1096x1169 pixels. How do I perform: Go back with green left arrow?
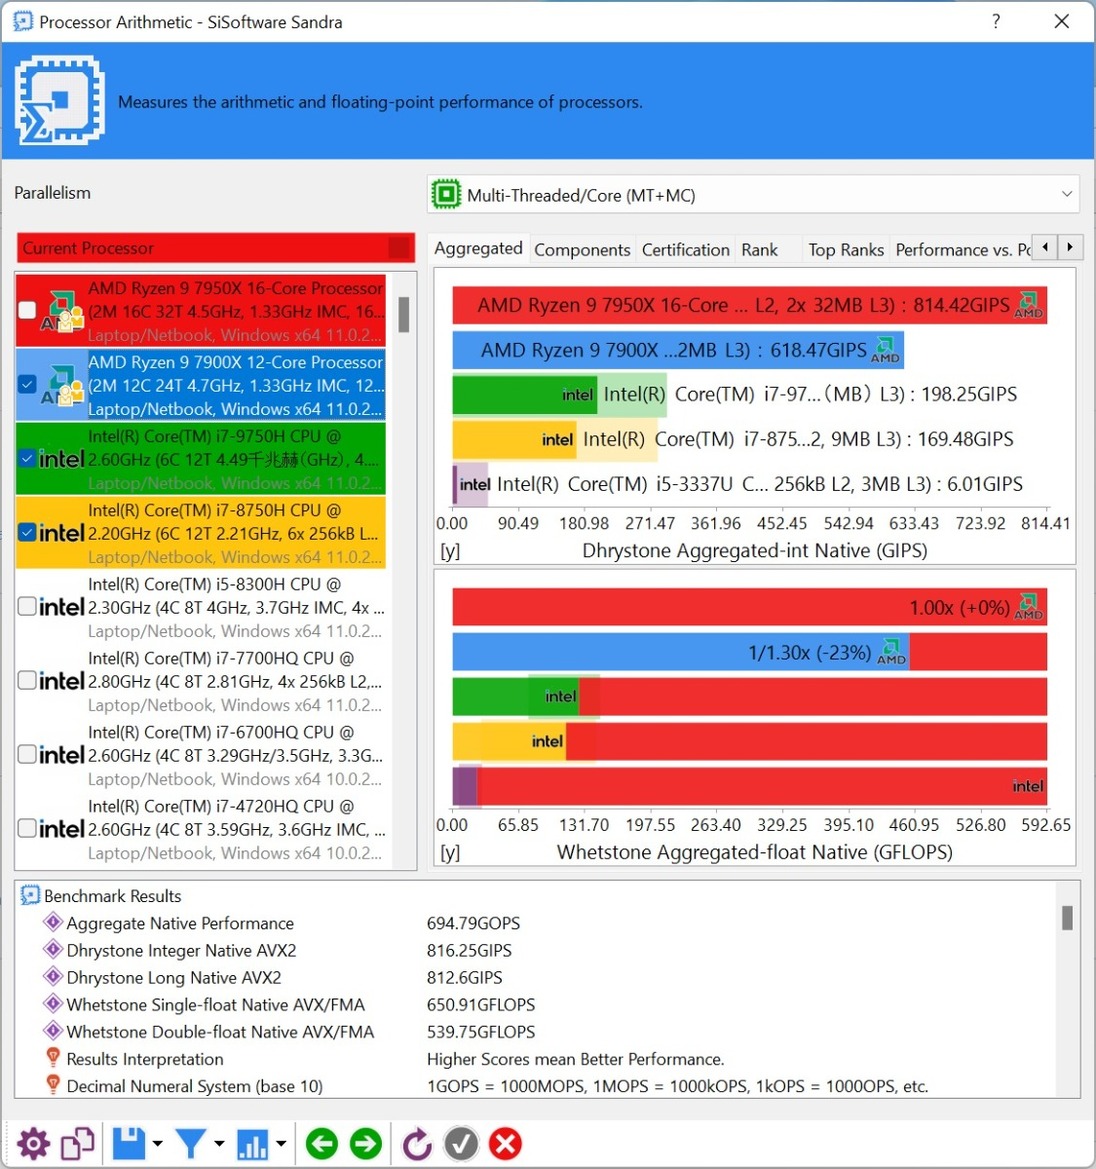click(x=322, y=1144)
